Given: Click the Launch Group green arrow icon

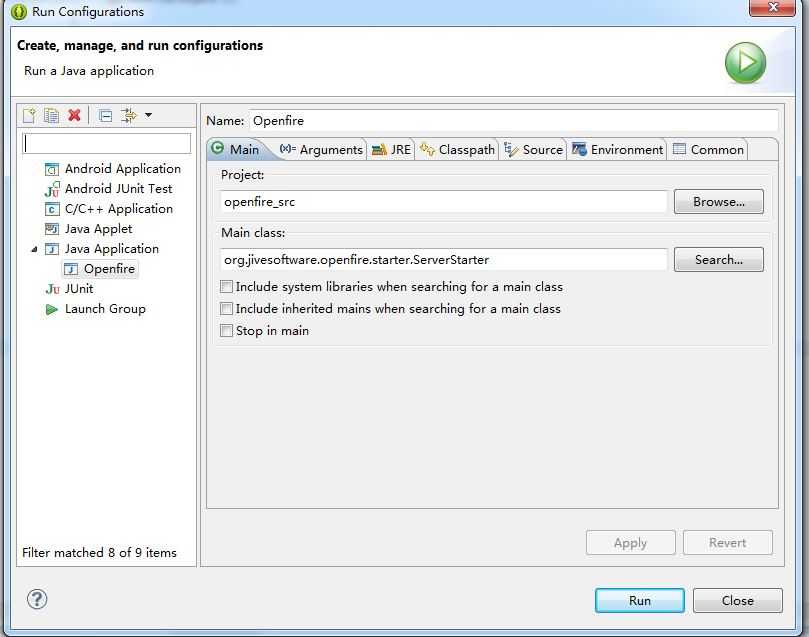Looking at the screenshot, I should point(52,309).
